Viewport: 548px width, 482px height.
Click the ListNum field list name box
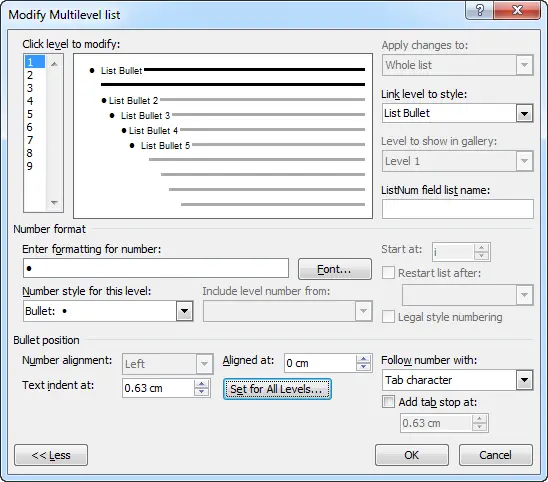457,209
